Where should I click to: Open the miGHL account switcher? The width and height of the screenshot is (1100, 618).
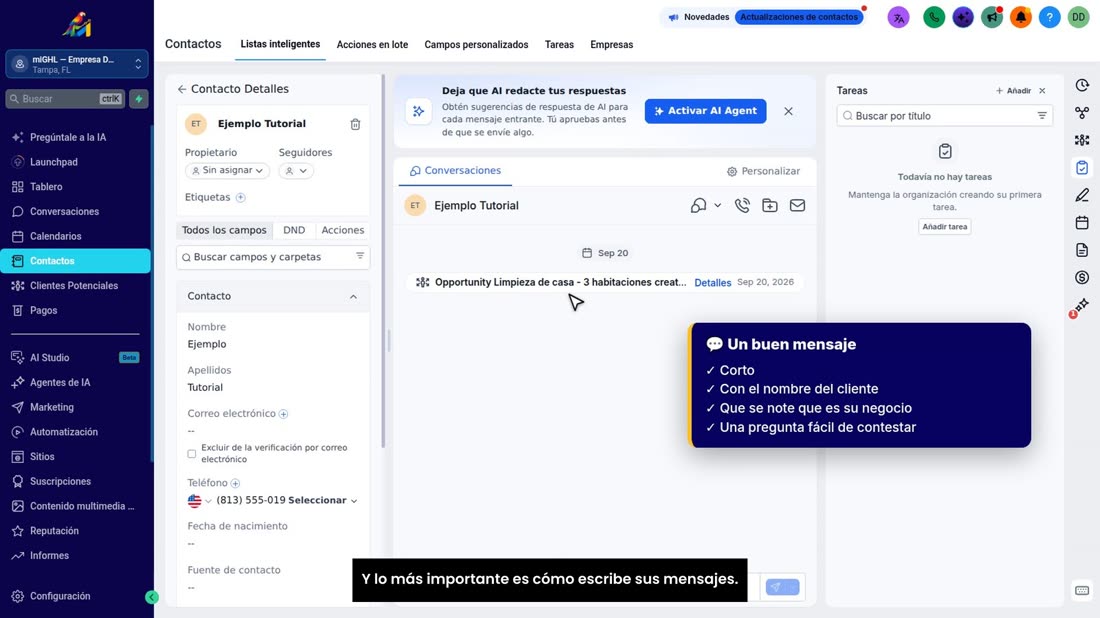coord(77,65)
